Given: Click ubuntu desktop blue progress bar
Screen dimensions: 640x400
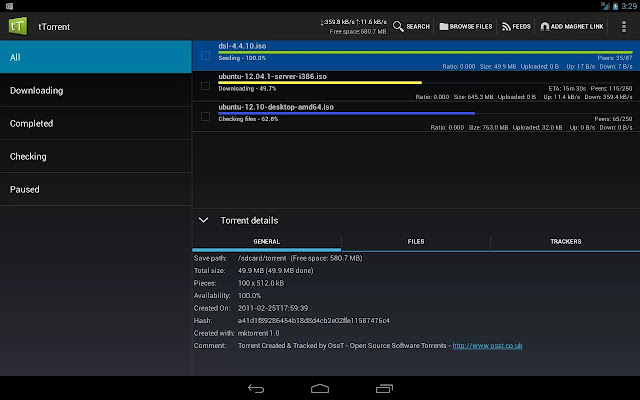Looking at the screenshot, I should click(x=347, y=113).
